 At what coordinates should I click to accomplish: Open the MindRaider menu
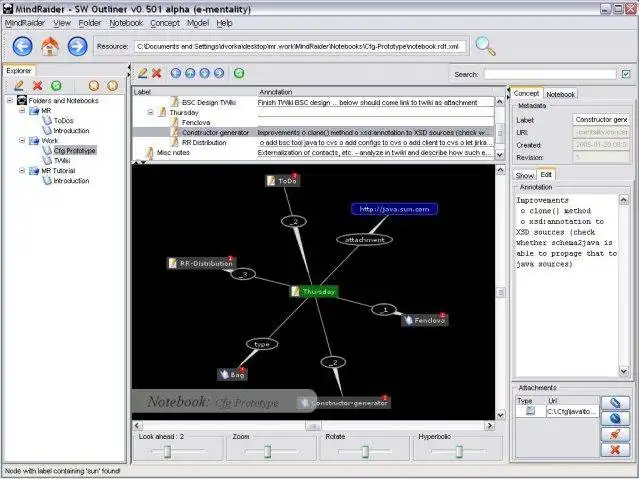pyautogui.click(x=25, y=23)
